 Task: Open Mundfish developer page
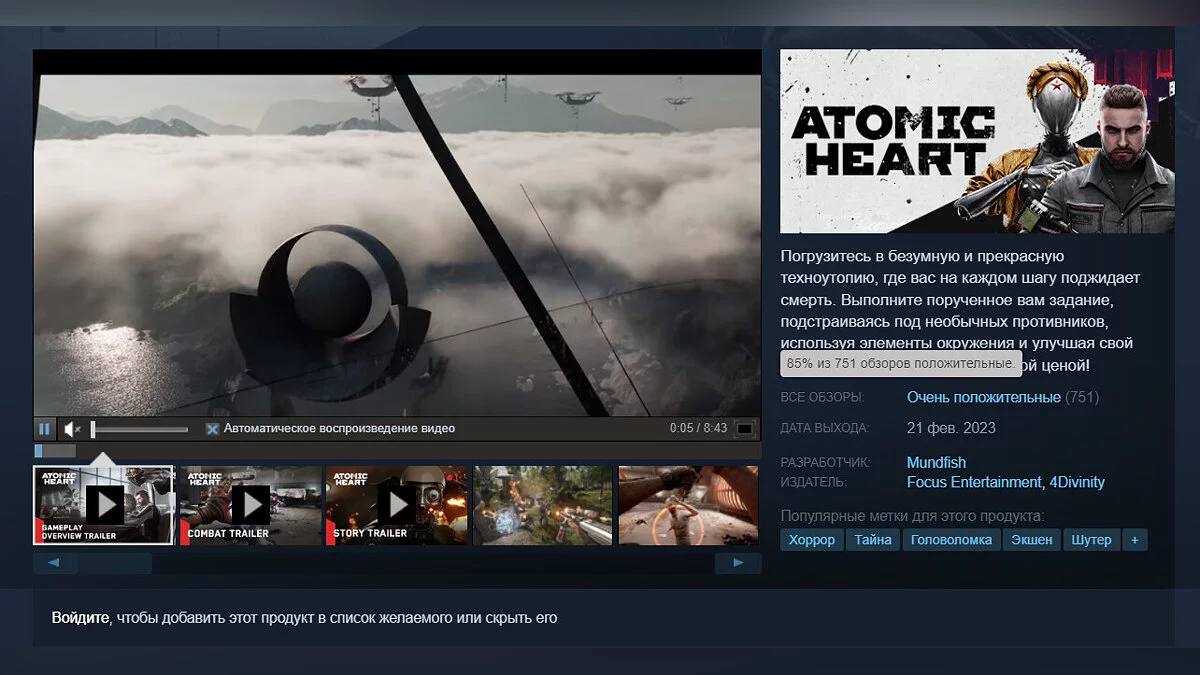tap(936, 463)
